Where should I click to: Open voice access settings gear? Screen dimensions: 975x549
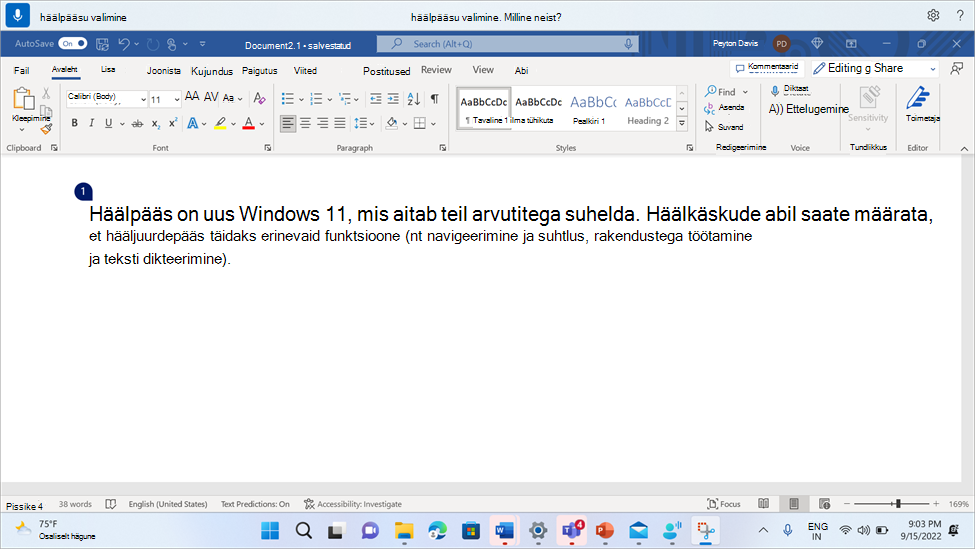tap(933, 16)
